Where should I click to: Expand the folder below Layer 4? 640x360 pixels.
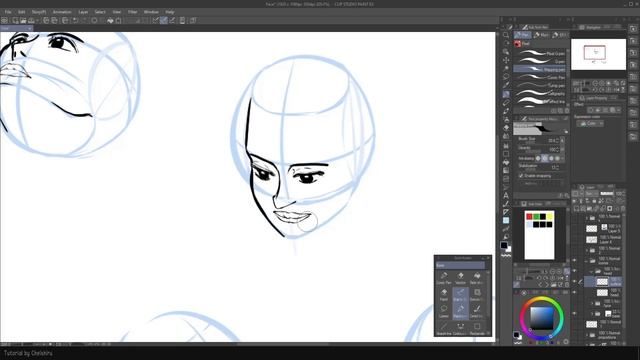pyautogui.click(x=587, y=250)
